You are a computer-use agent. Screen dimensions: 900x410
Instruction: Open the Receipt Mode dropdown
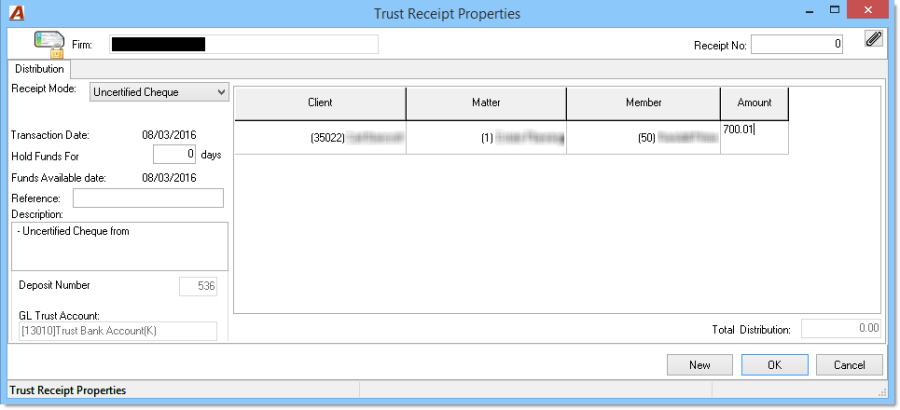coord(159,92)
